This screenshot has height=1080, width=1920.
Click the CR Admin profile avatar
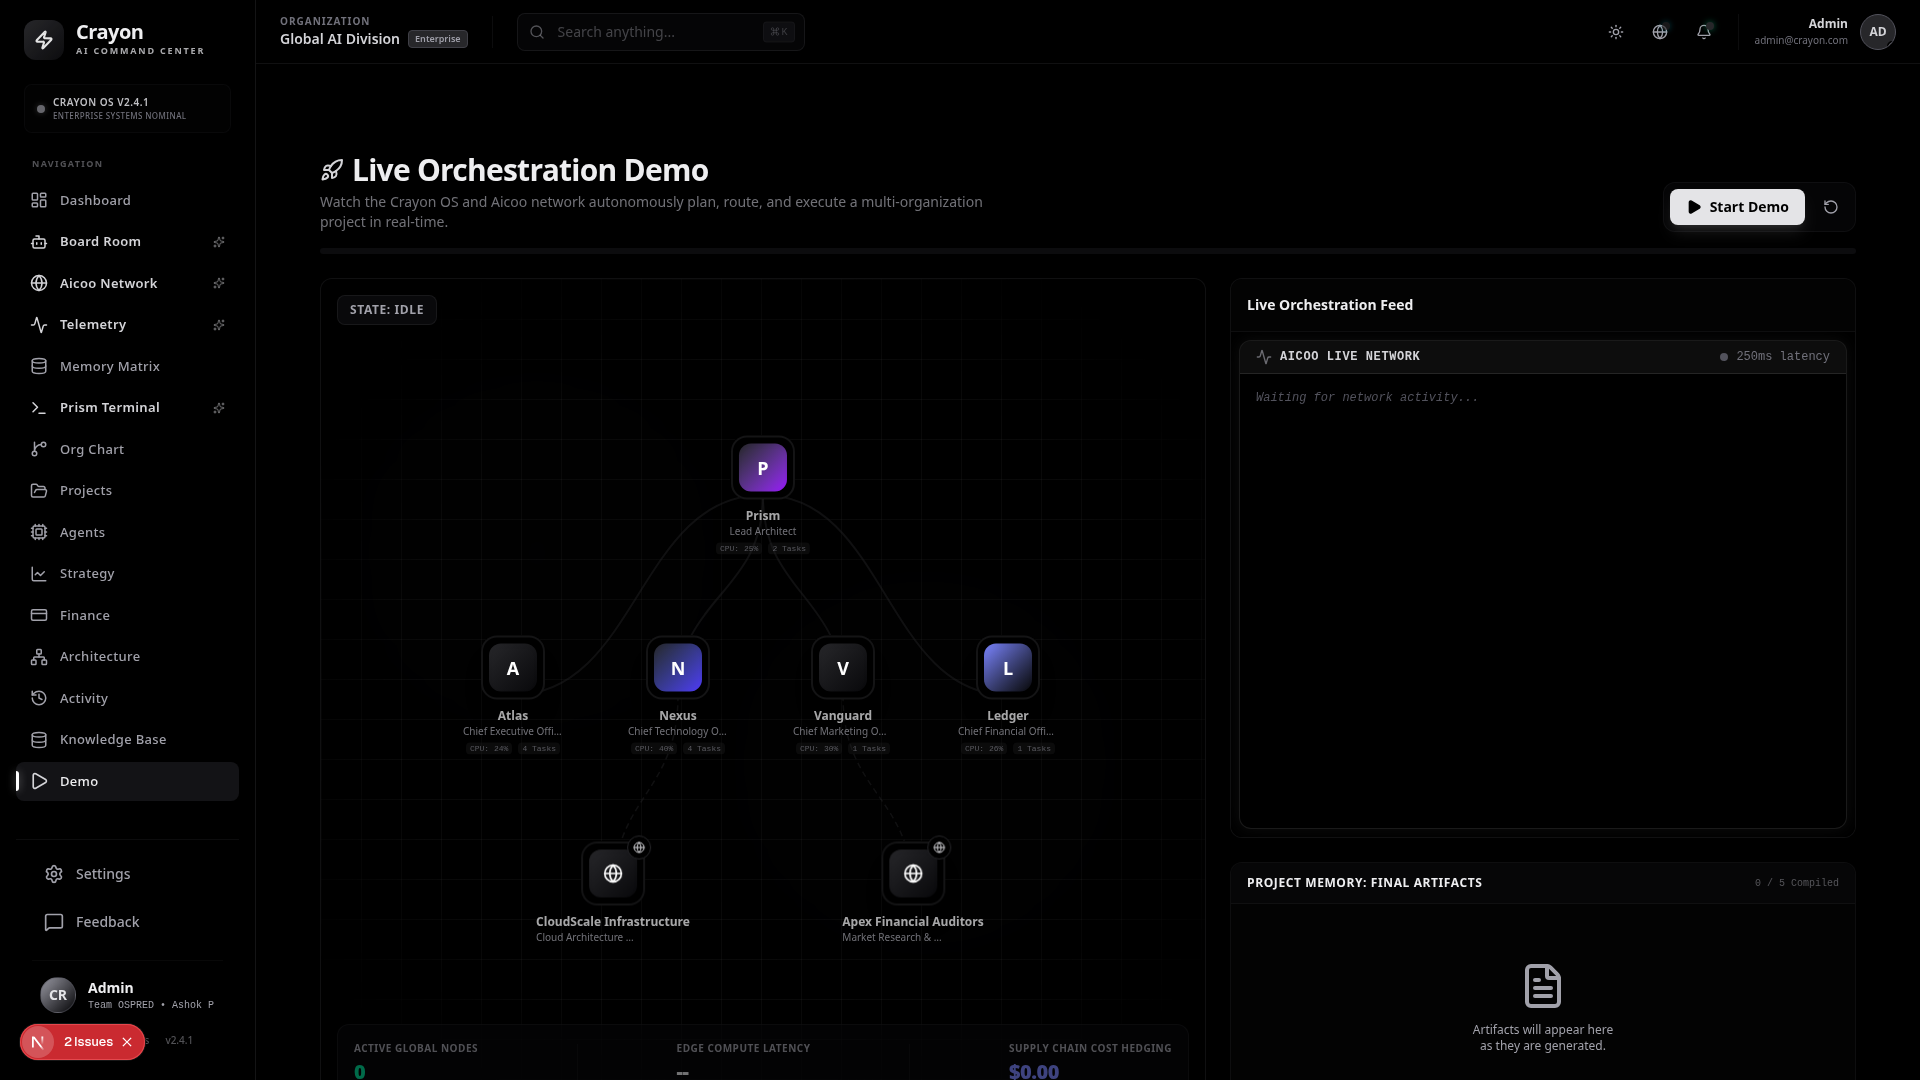point(58,995)
